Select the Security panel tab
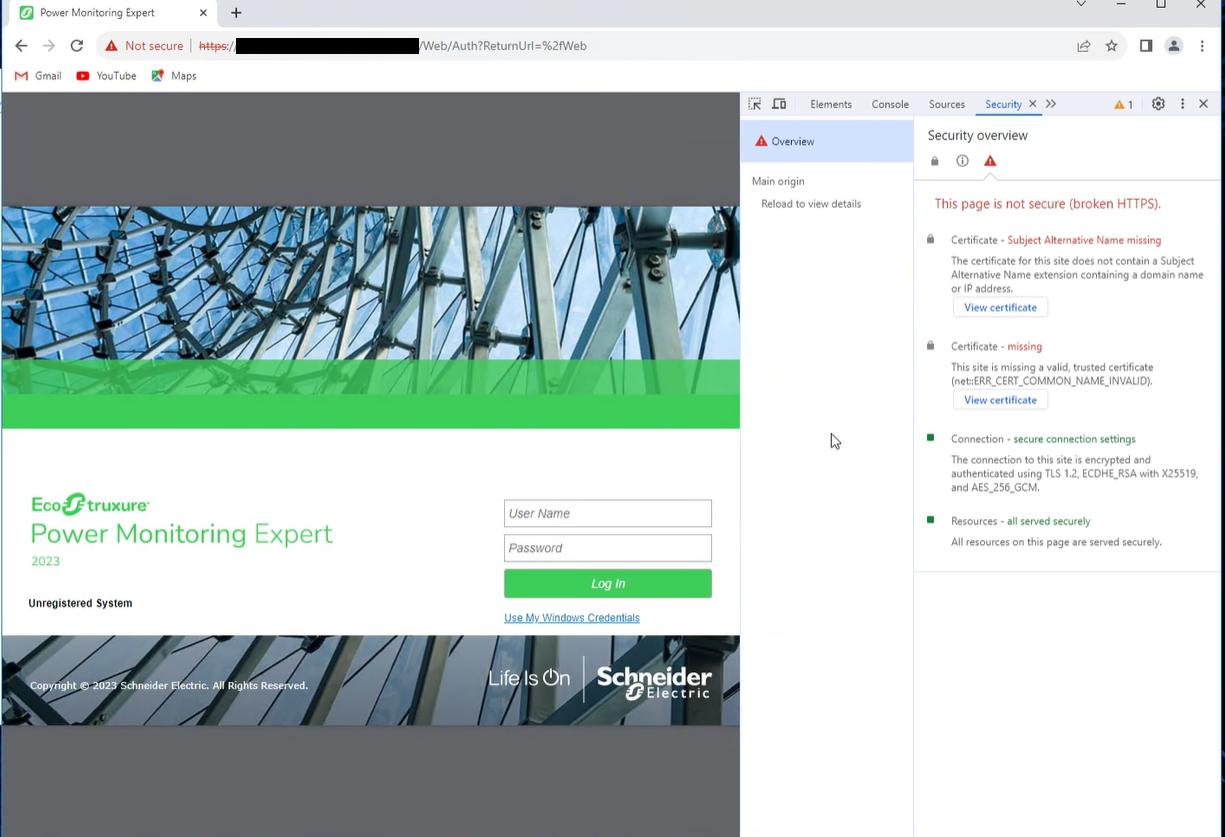This screenshot has height=837, width=1225. tap(1003, 104)
